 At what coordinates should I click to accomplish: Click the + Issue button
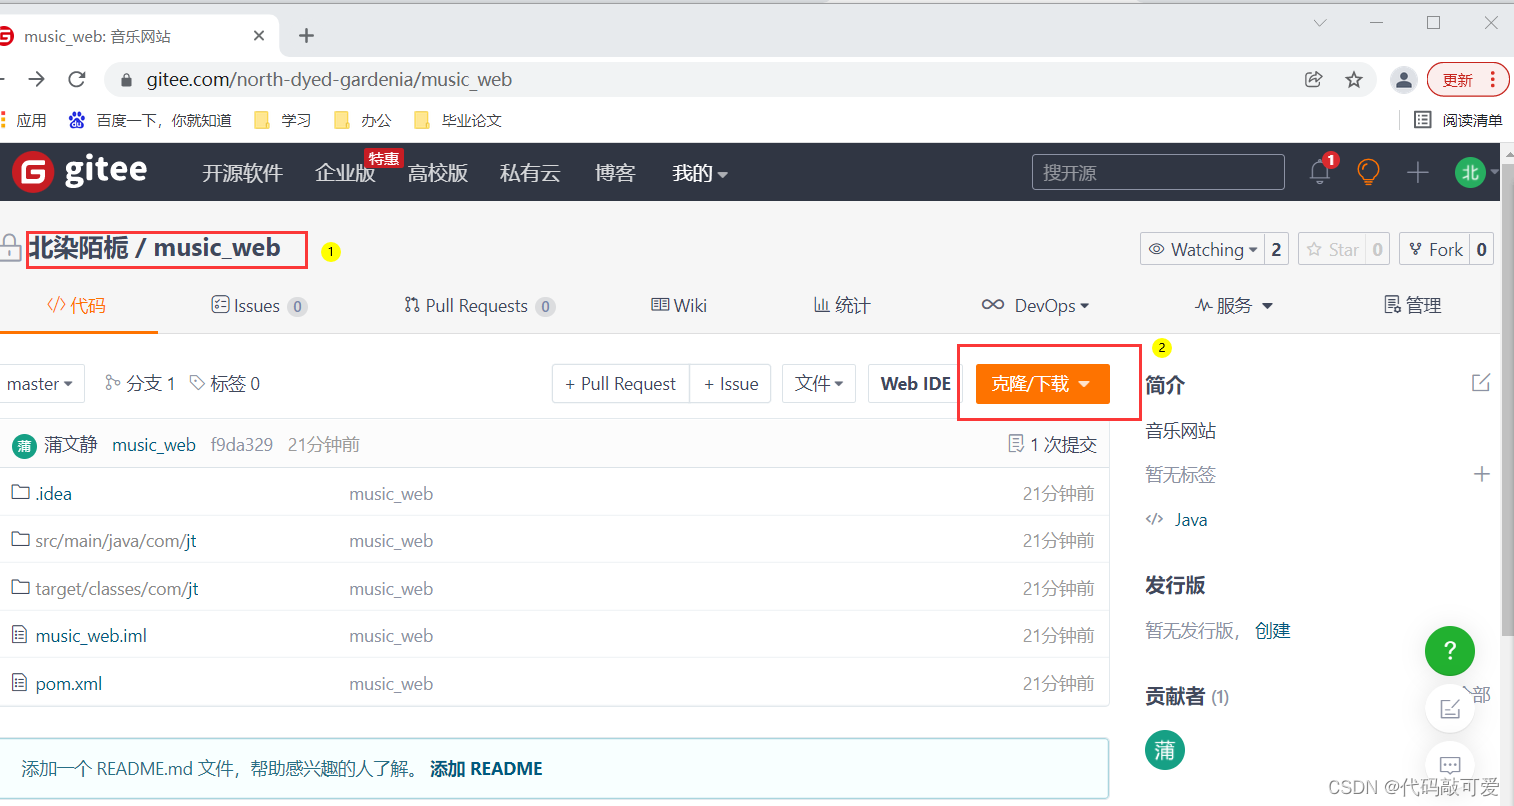pyautogui.click(x=731, y=384)
